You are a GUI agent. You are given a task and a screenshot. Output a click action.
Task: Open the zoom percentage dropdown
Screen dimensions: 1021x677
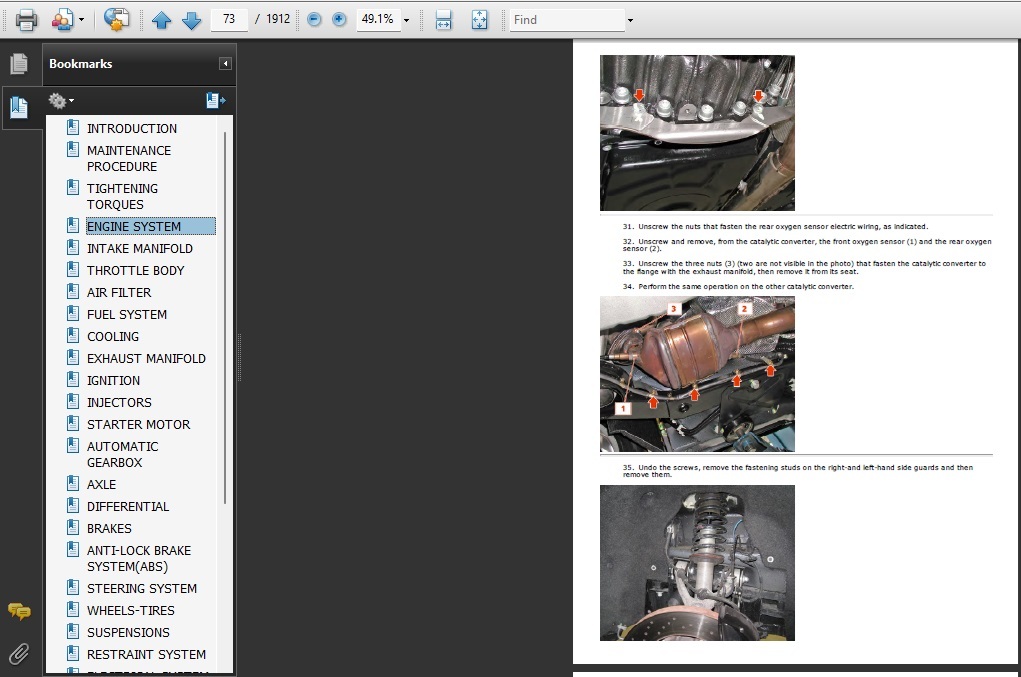[x=406, y=20]
